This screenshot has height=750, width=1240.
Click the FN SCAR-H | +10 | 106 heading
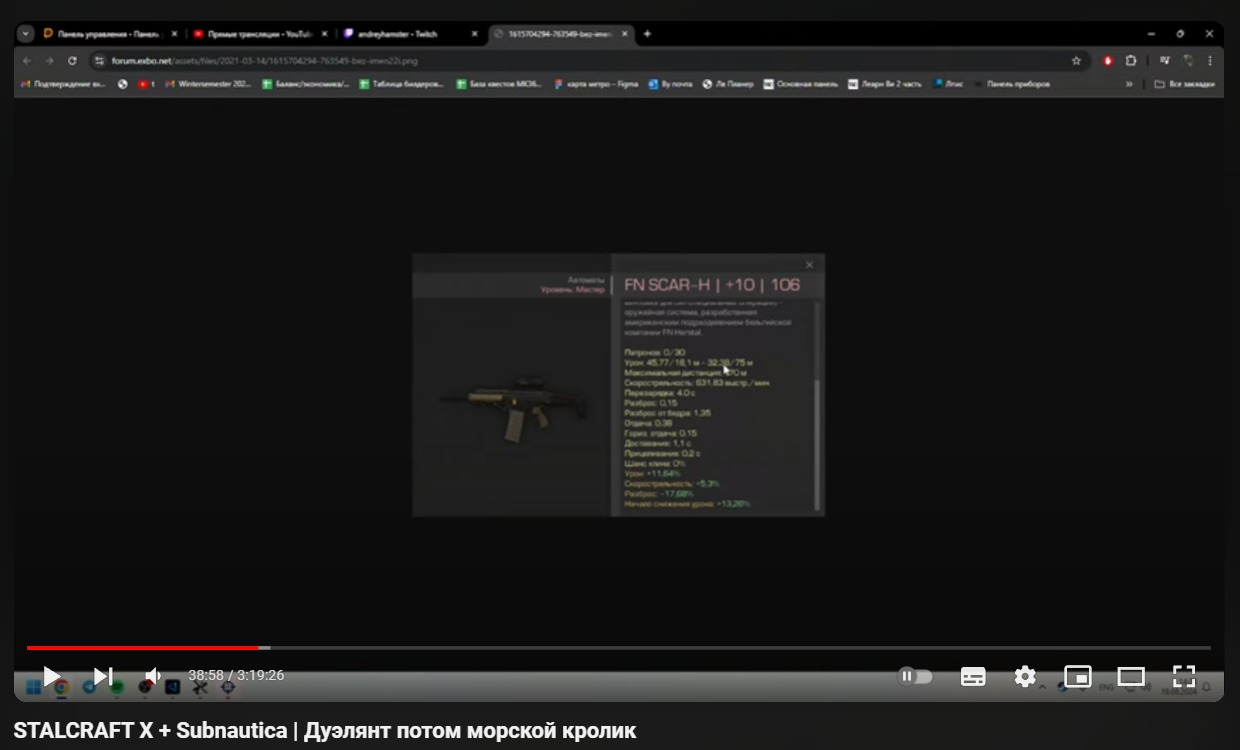712,285
